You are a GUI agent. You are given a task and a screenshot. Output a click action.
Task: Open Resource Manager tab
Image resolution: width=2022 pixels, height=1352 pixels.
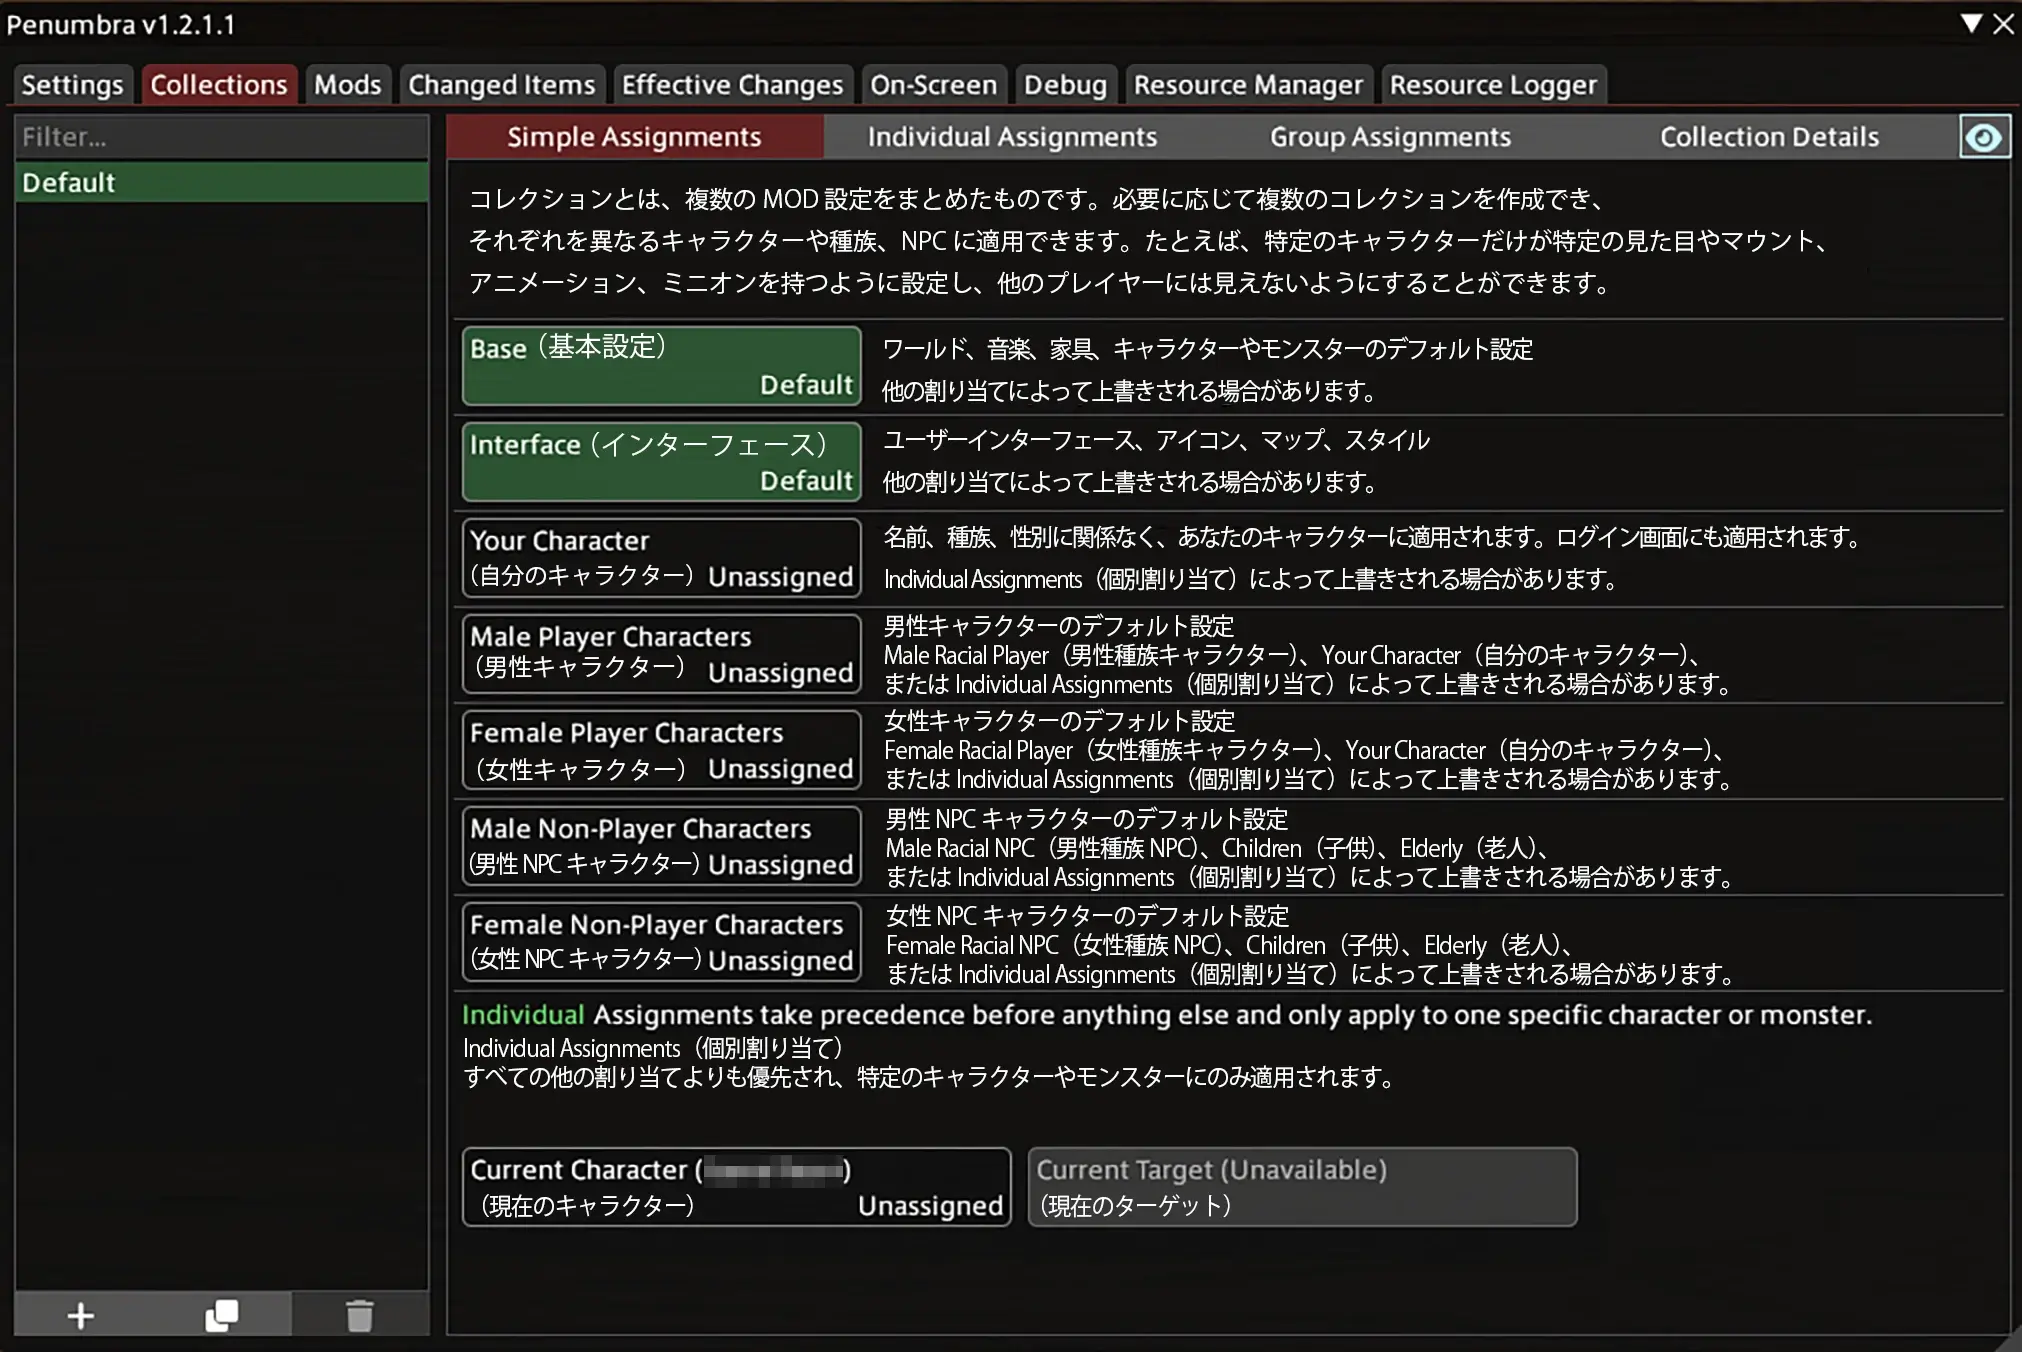click(1248, 85)
